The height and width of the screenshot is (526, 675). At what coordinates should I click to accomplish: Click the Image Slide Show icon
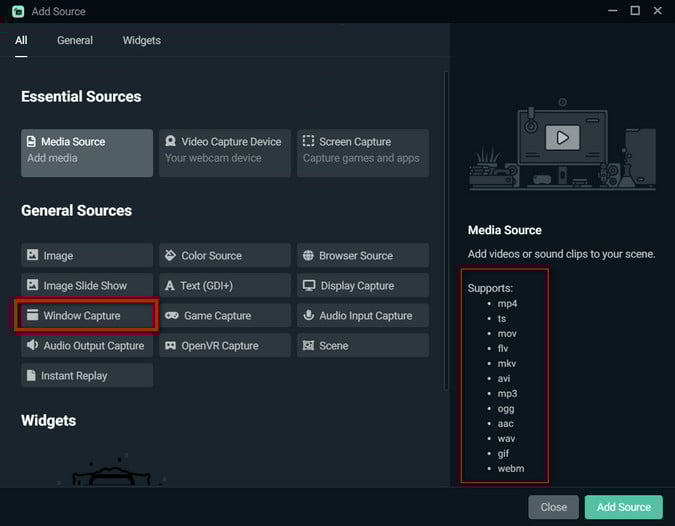tap(32, 285)
